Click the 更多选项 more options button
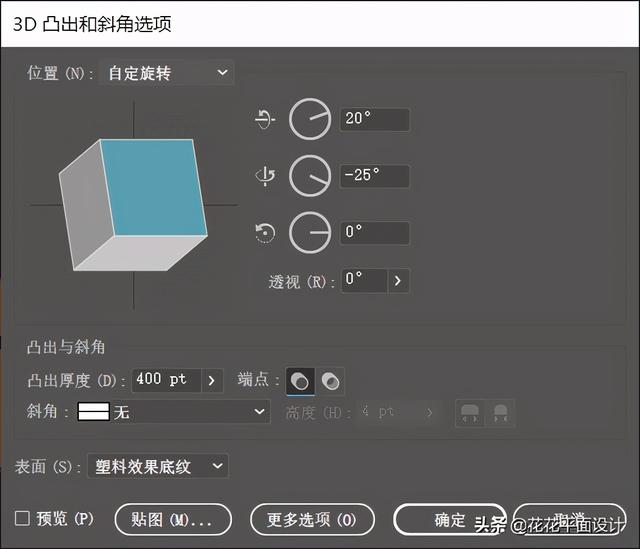Image resolution: width=640 pixels, height=549 pixels. 312,520
